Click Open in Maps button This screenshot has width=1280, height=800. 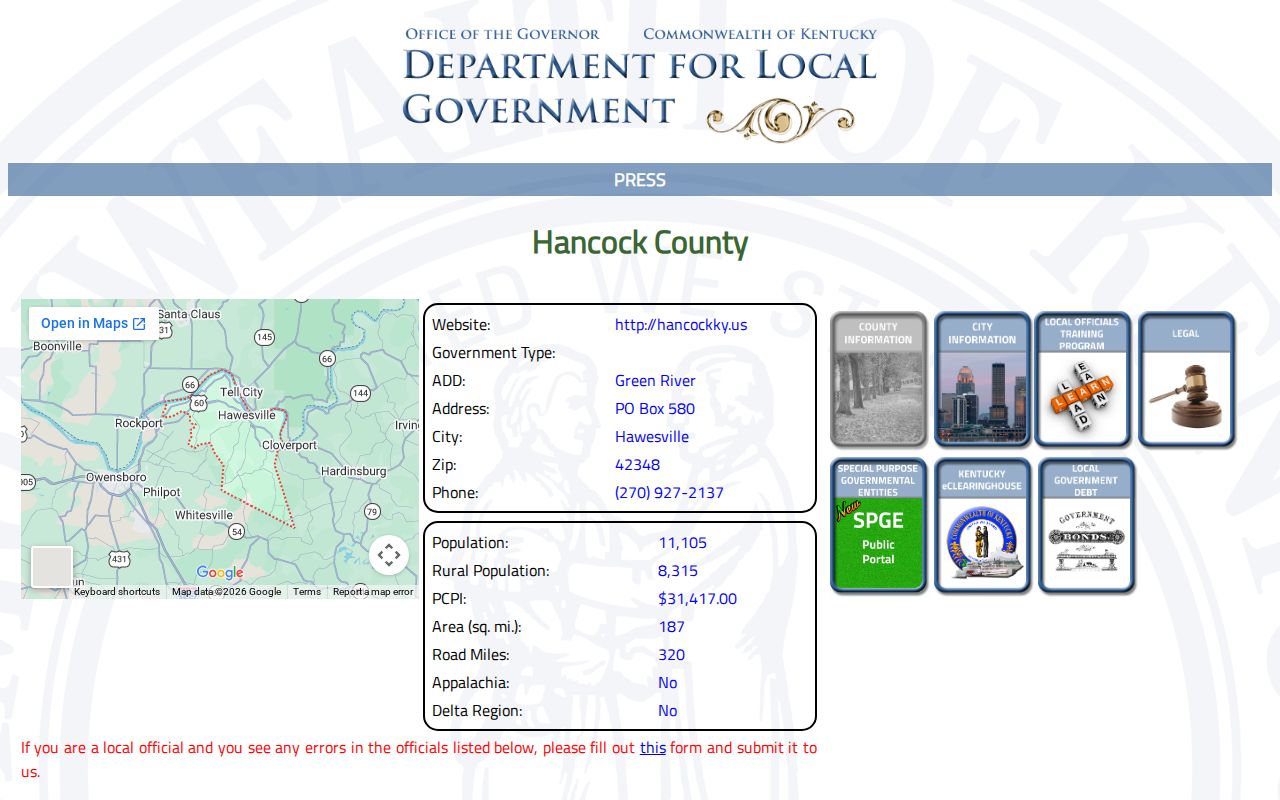point(93,323)
